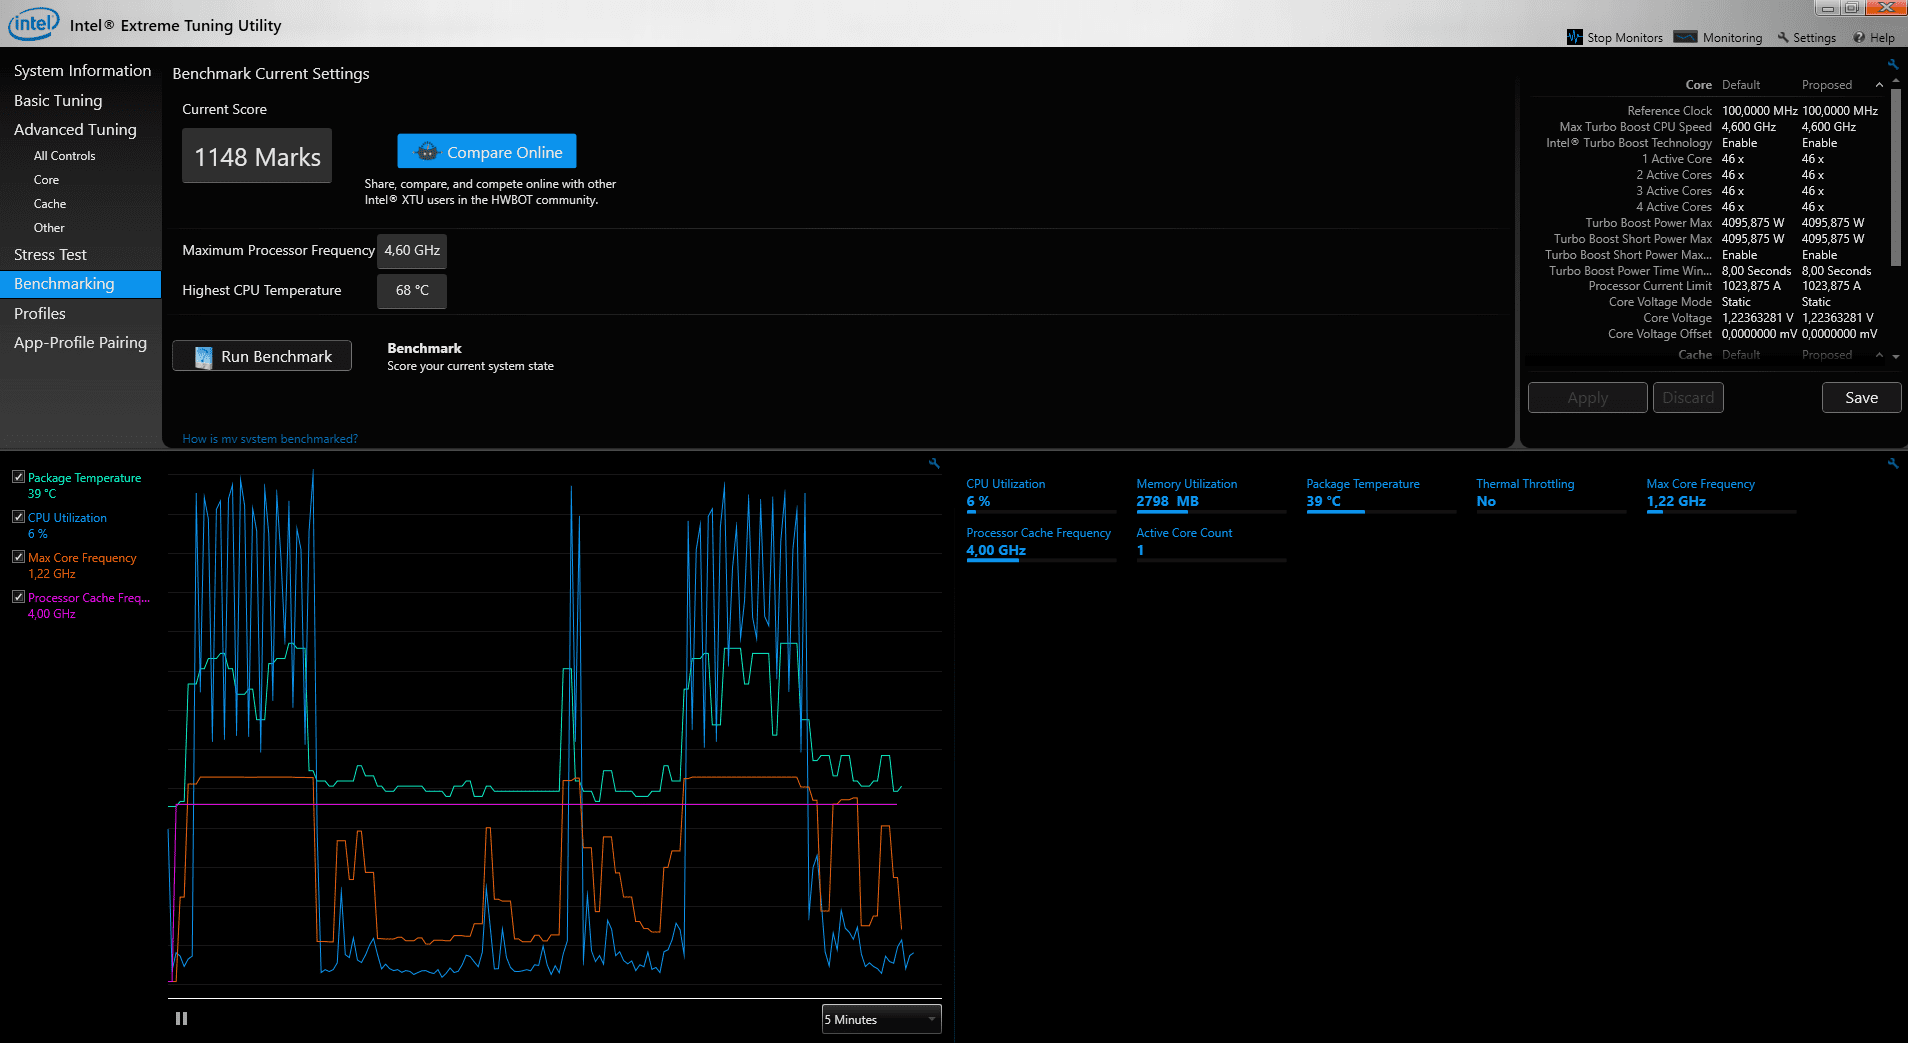The image size is (1908, 1043).
Task: Toggle Max Core Frequency graph checkbox
Action: (18, 557)
